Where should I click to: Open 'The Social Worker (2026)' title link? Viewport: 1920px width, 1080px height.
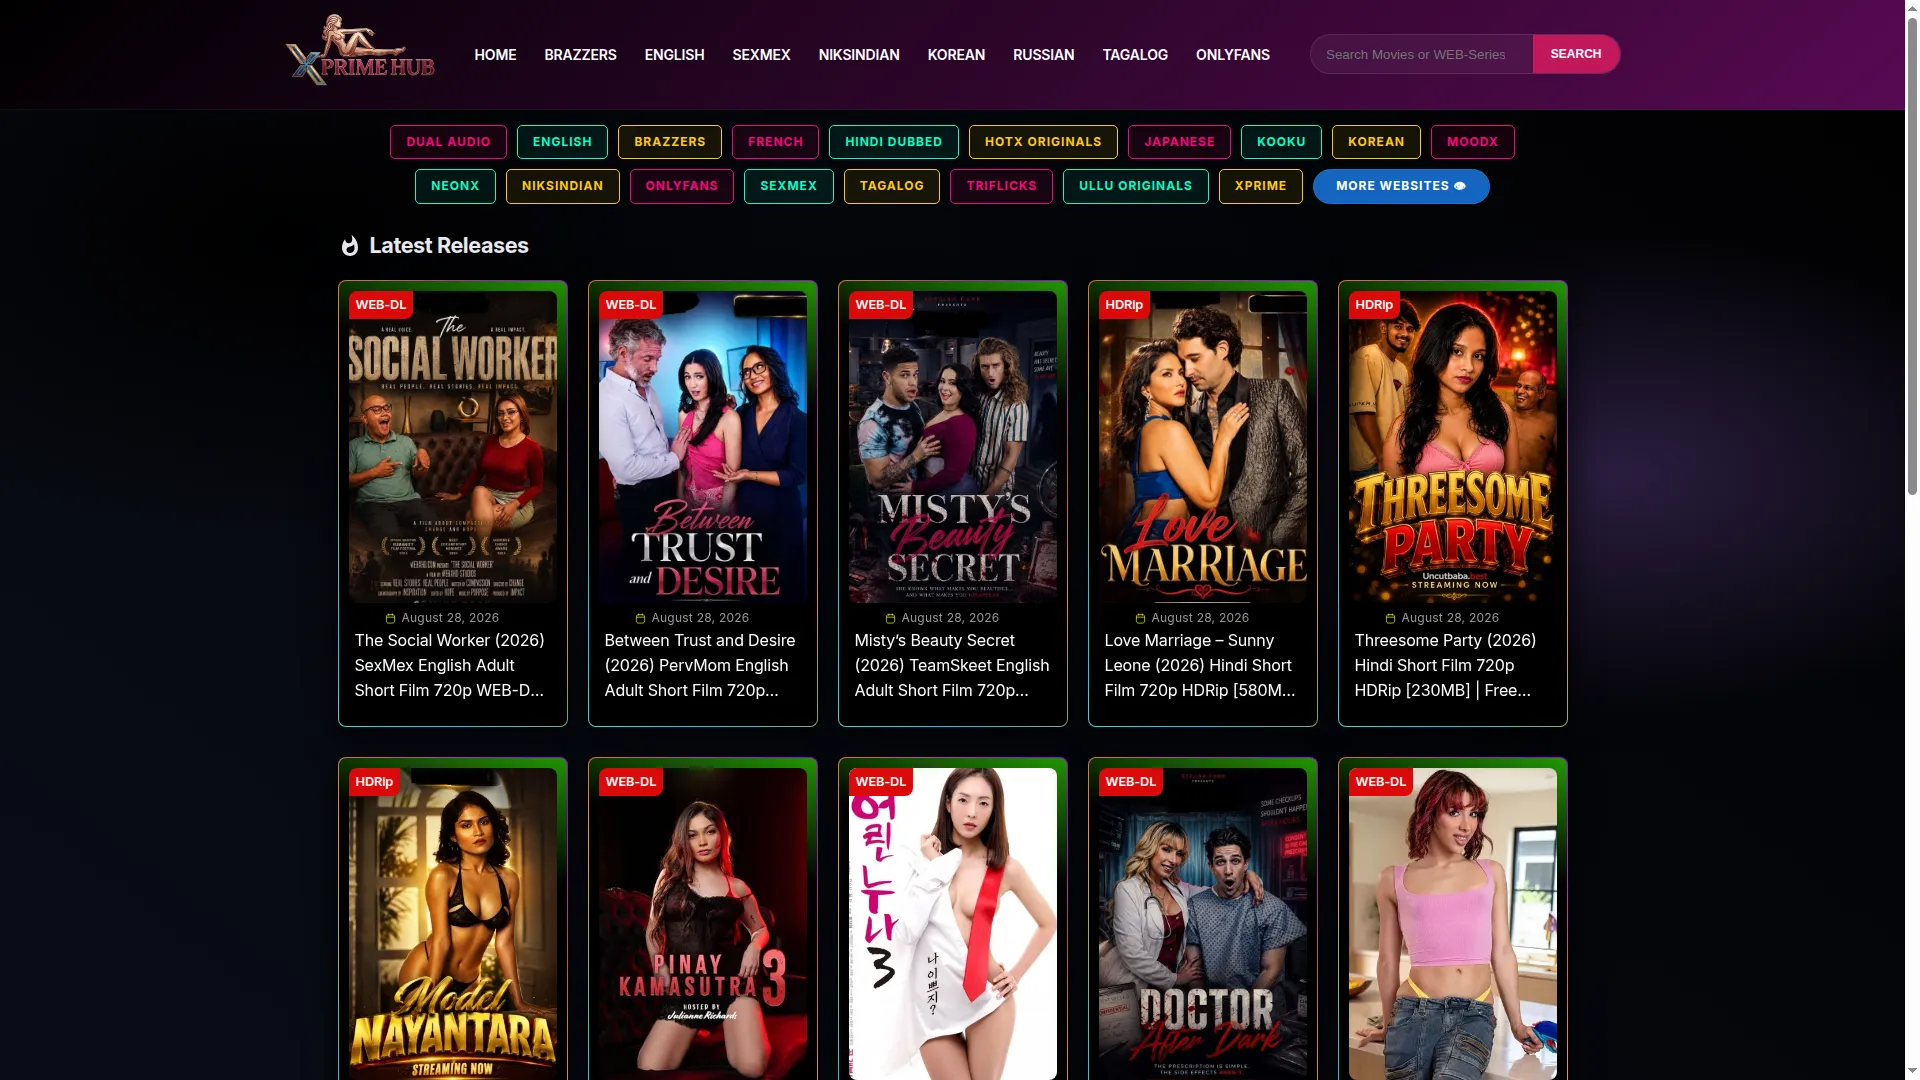point(450,665)
